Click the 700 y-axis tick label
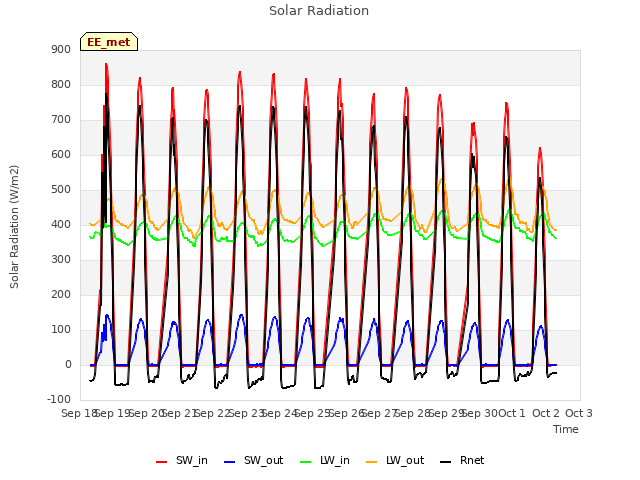 (61, 120)
